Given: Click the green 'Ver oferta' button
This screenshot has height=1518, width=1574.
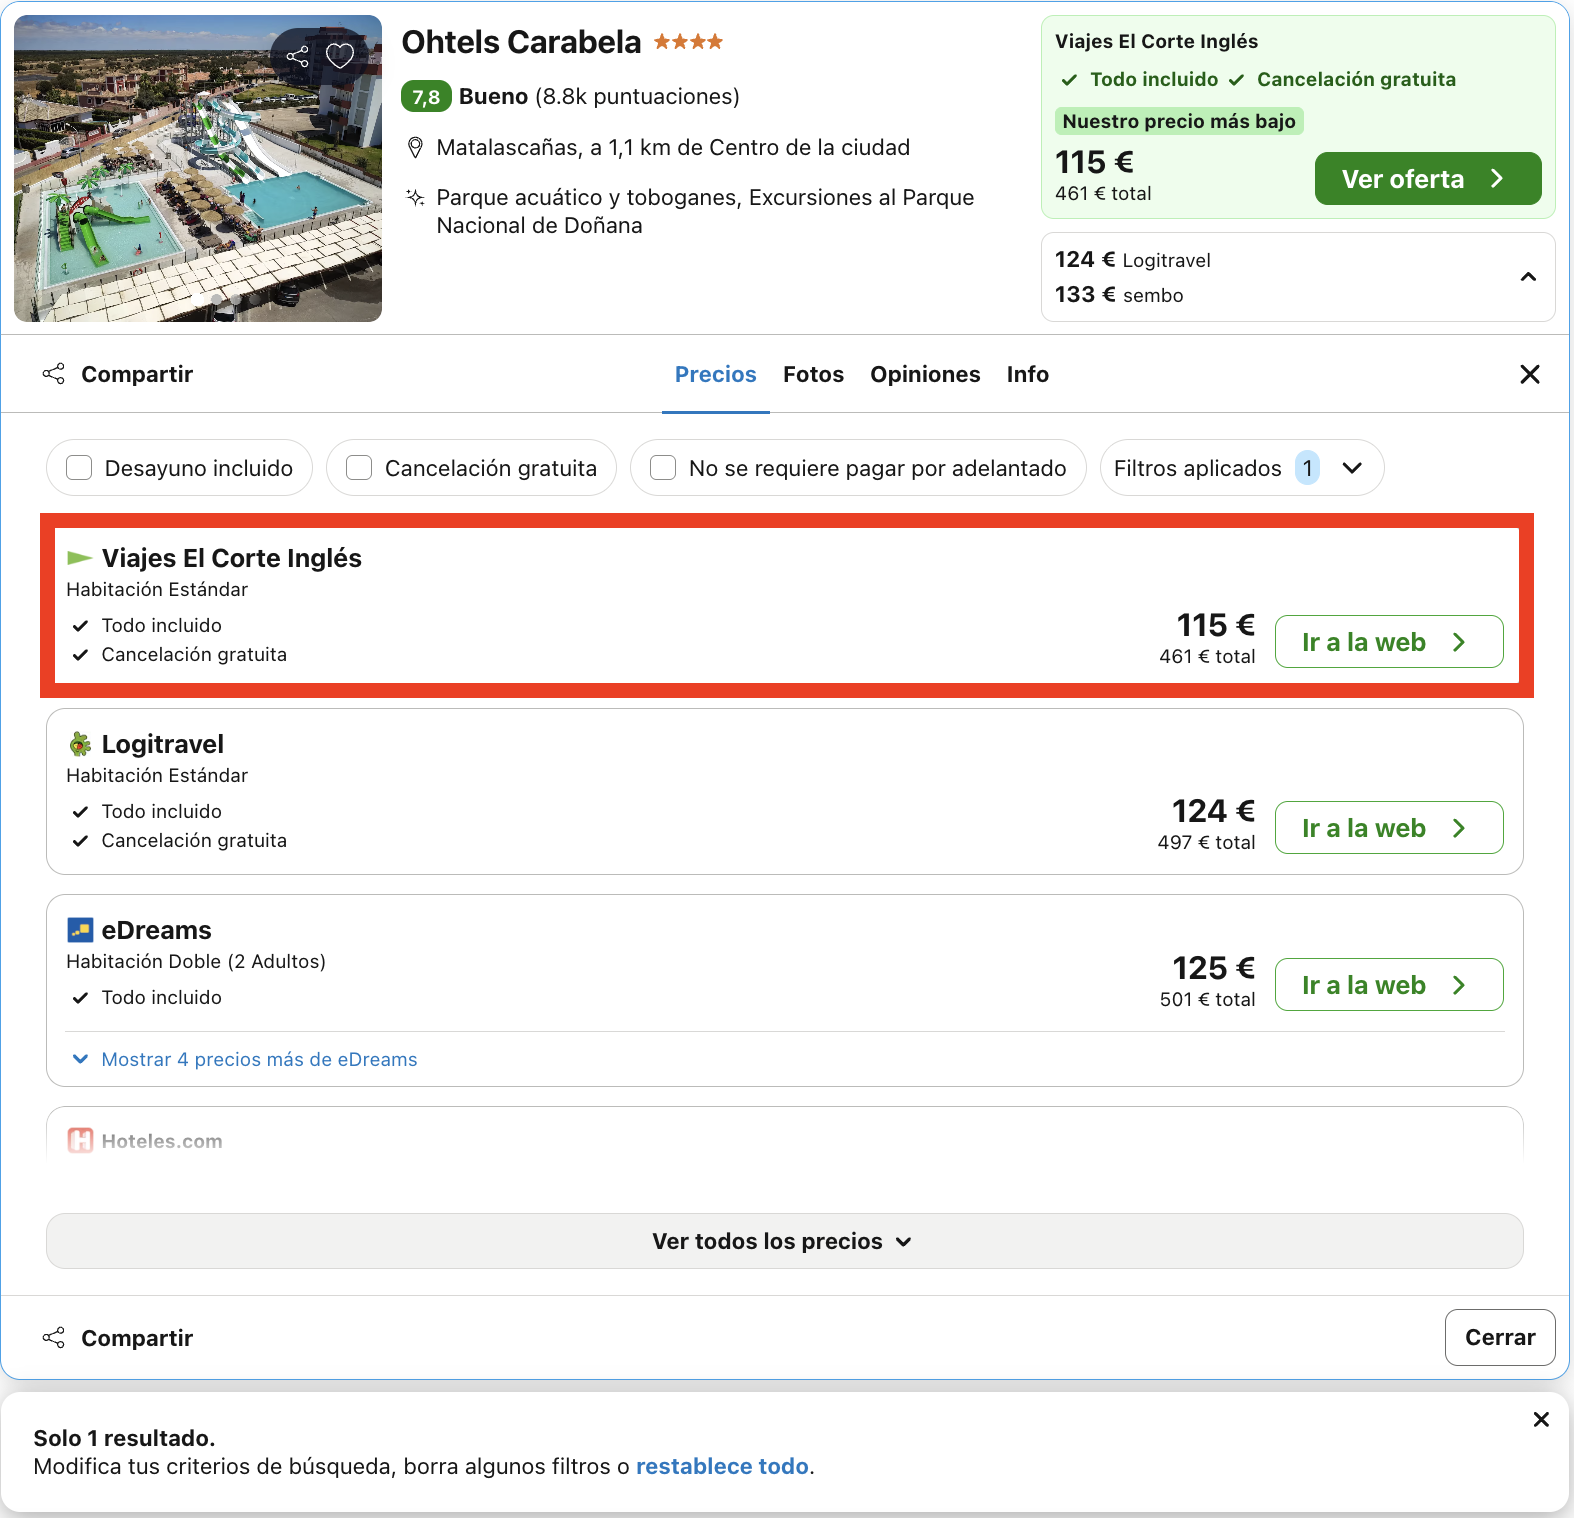Looking at the screenshot, I should point(1428,179).
